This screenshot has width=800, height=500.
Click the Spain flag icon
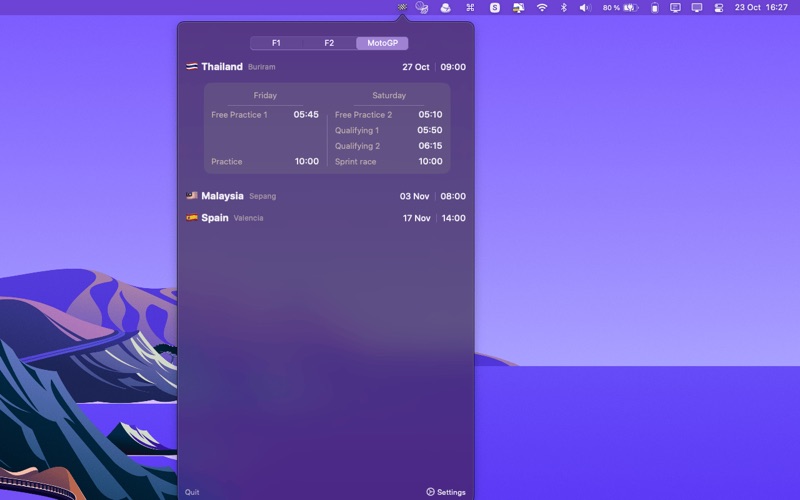coord(191,217)
